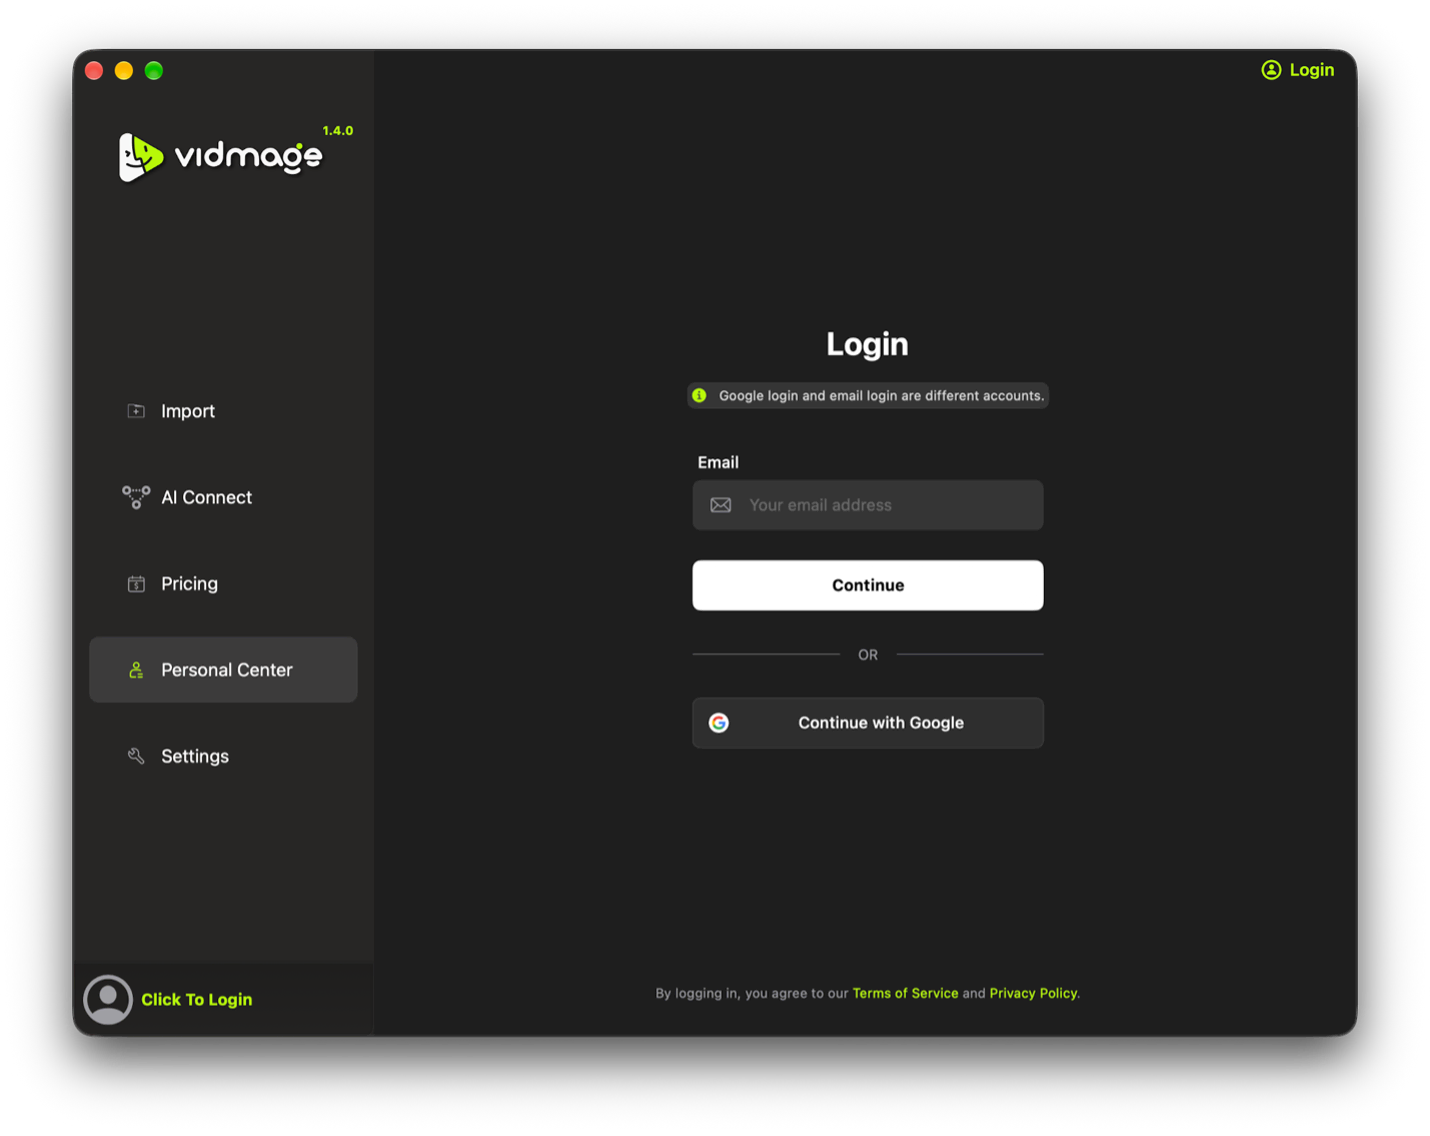Click the Click To Login text

[x=197, y=1000]
